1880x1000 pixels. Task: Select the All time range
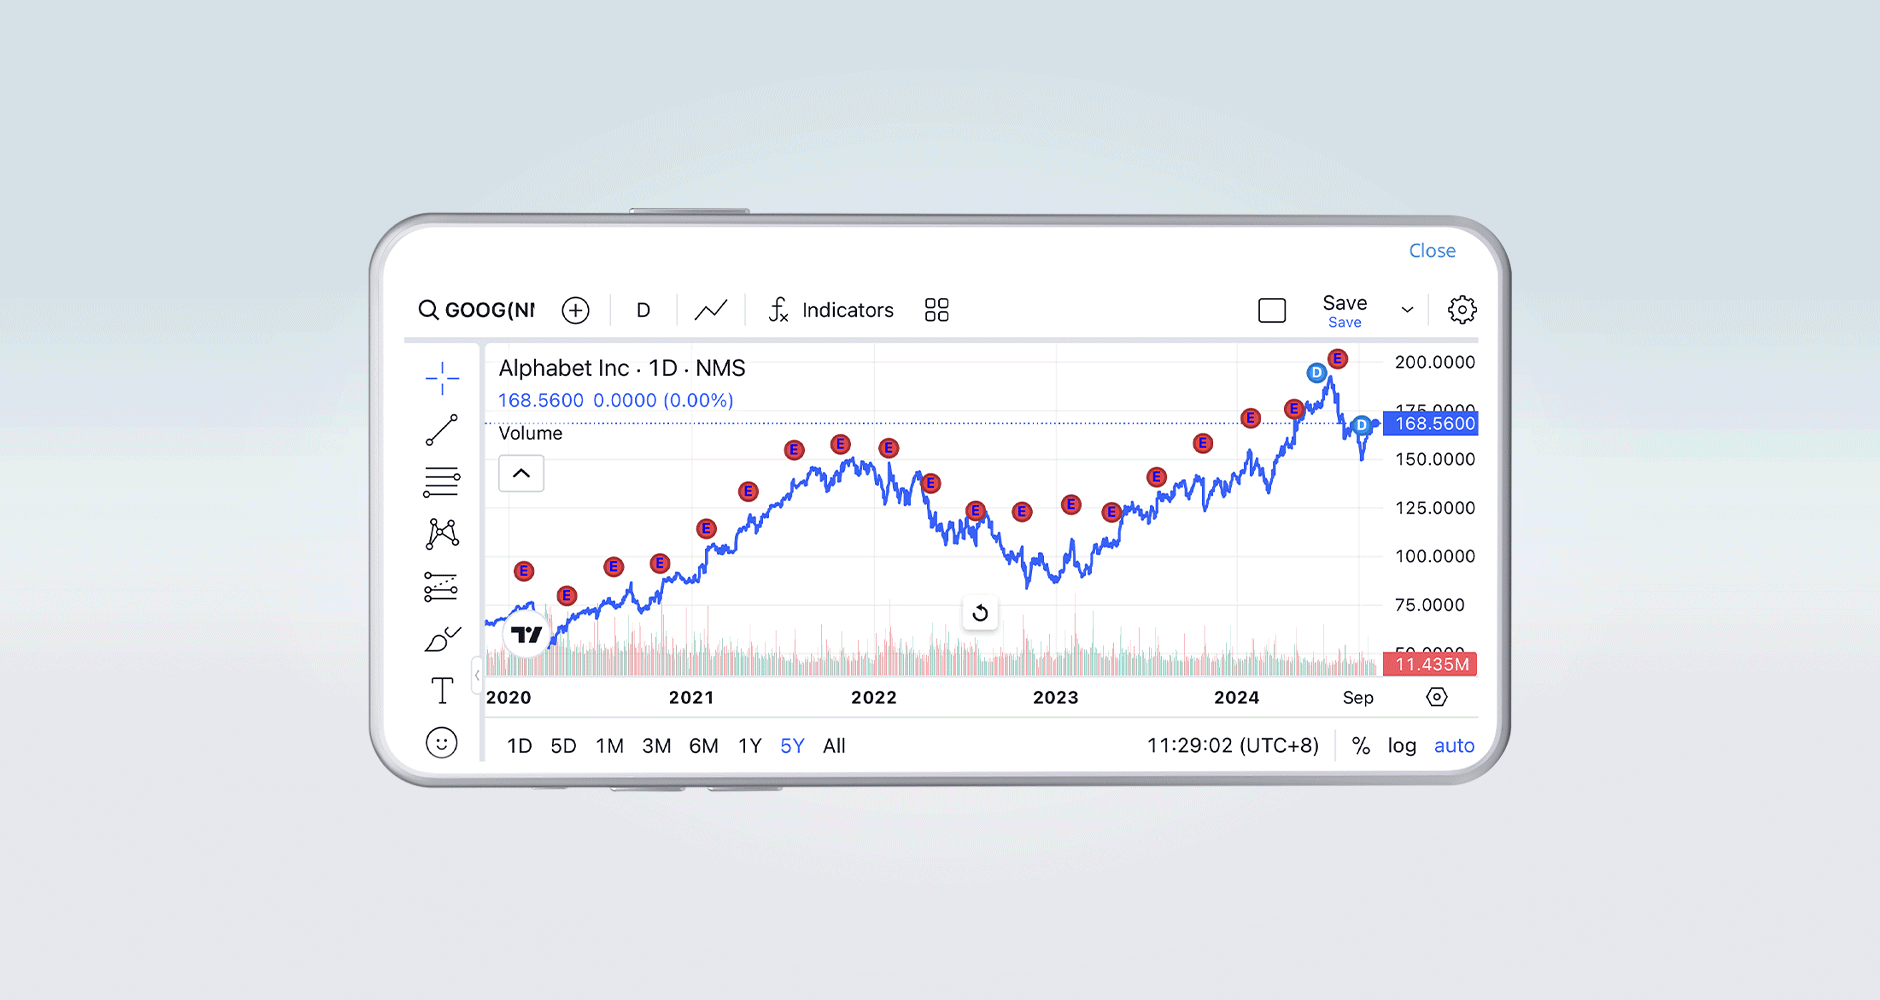coord(834,746)
